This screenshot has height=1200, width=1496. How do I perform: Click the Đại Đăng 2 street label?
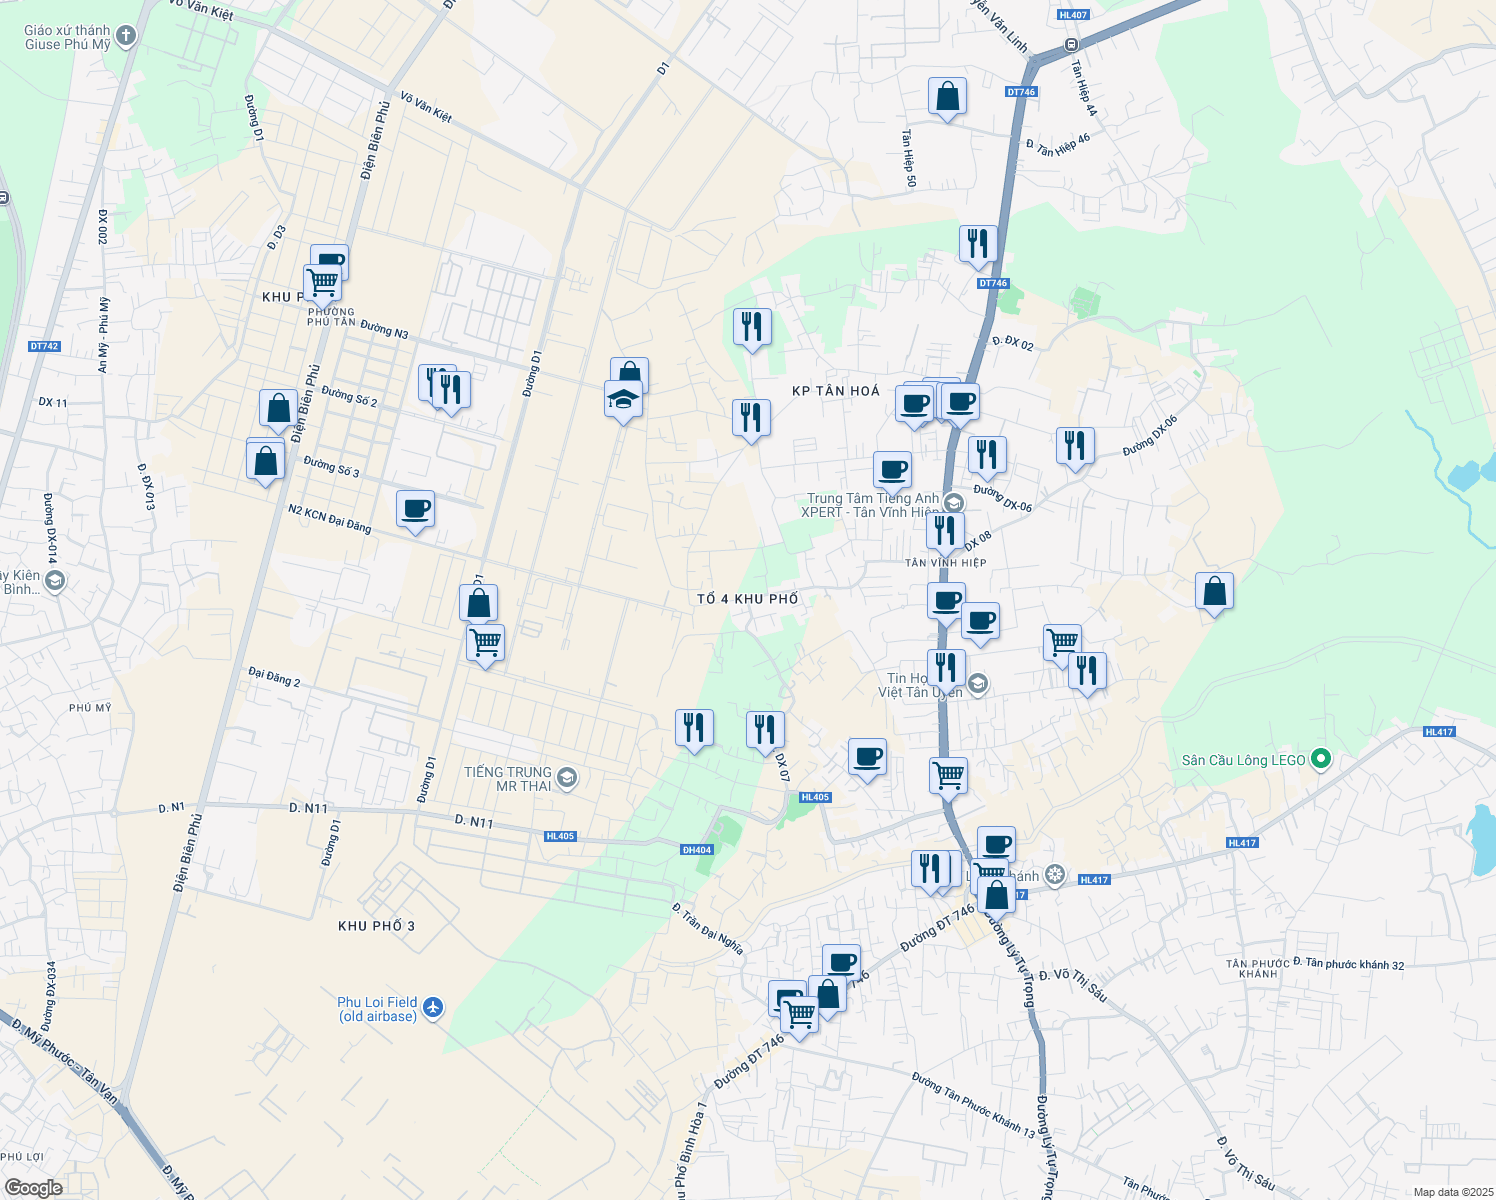(274, 677)
